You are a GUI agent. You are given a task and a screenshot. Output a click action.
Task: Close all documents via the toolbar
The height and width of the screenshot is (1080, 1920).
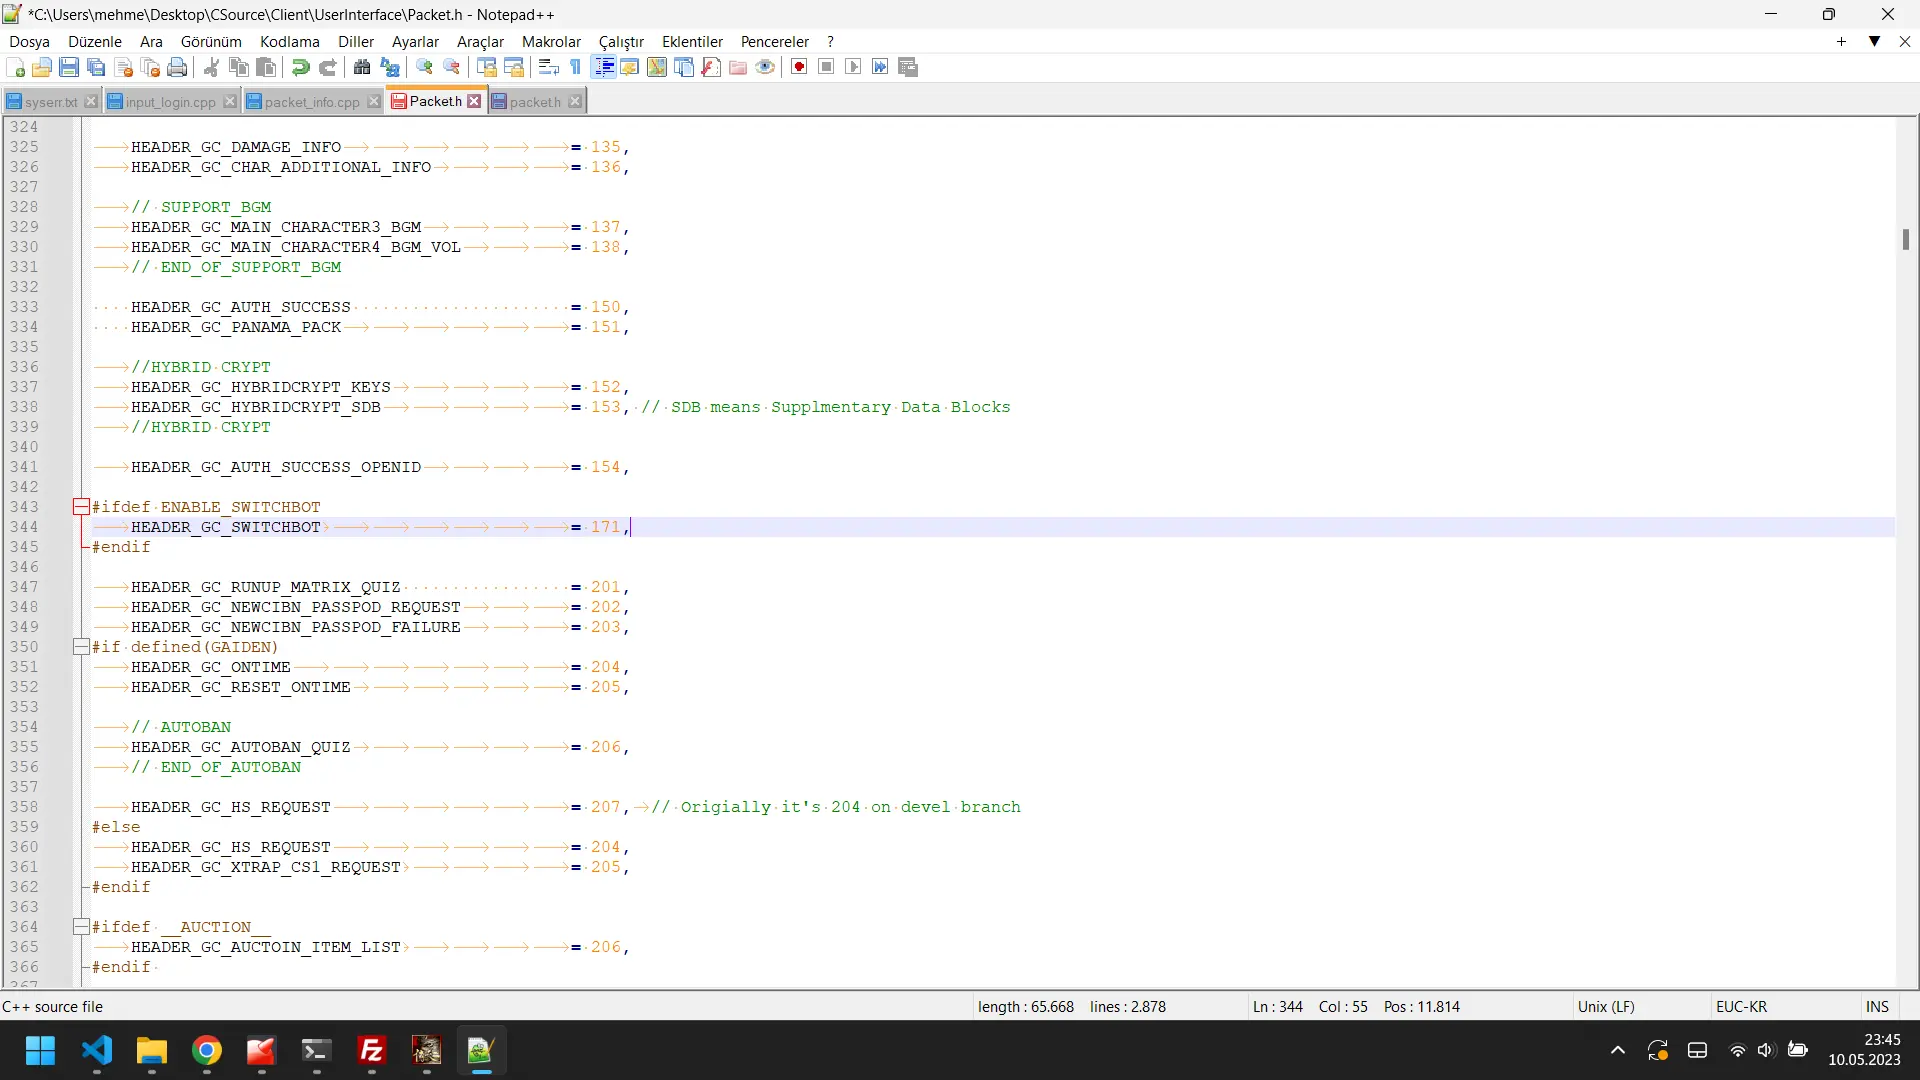coord(151,67)
